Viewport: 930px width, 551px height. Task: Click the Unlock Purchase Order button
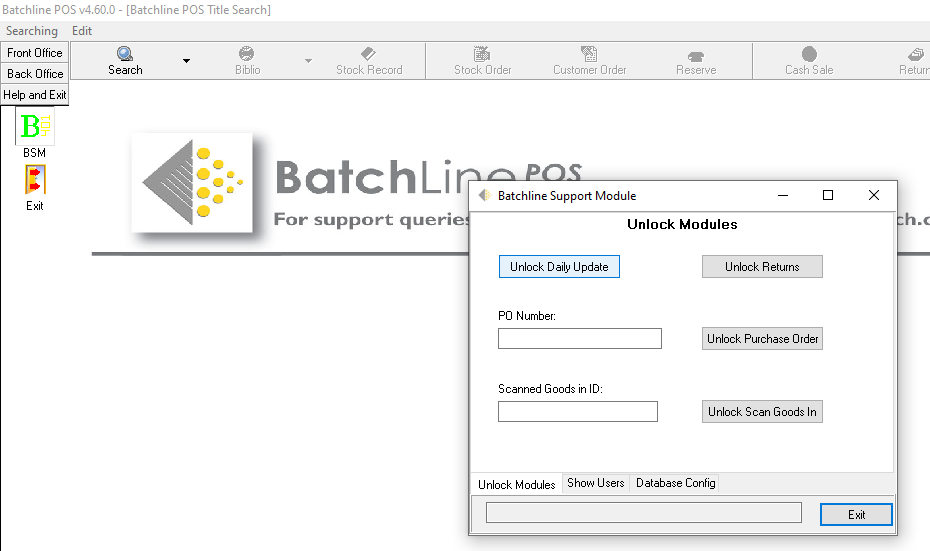pyautogui.click(x=762, y=339)
